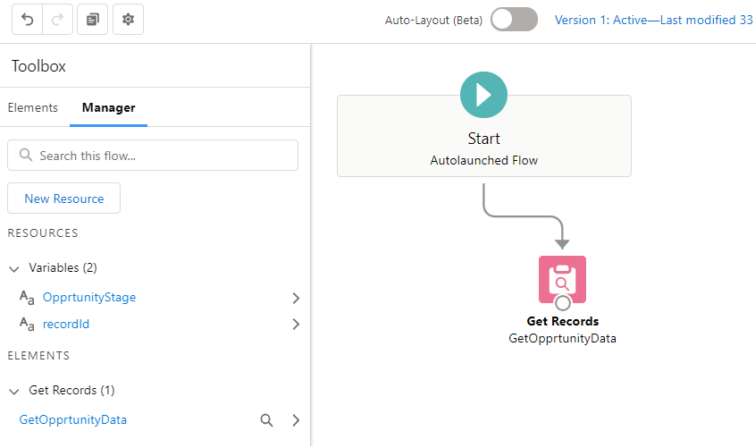
Task: Select the Start Autolaunched Flow box
Action: (x=484, y=135)
